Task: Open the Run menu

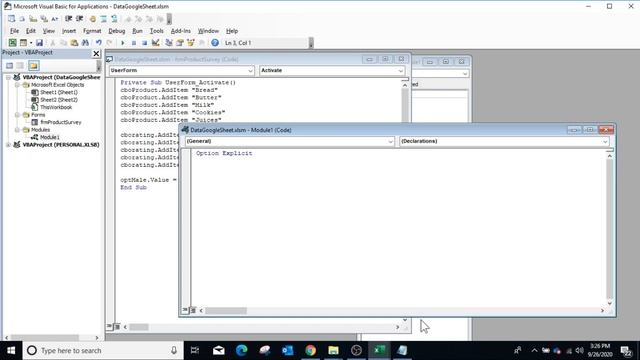Action: pyautogui.click(x=138, y=31)
